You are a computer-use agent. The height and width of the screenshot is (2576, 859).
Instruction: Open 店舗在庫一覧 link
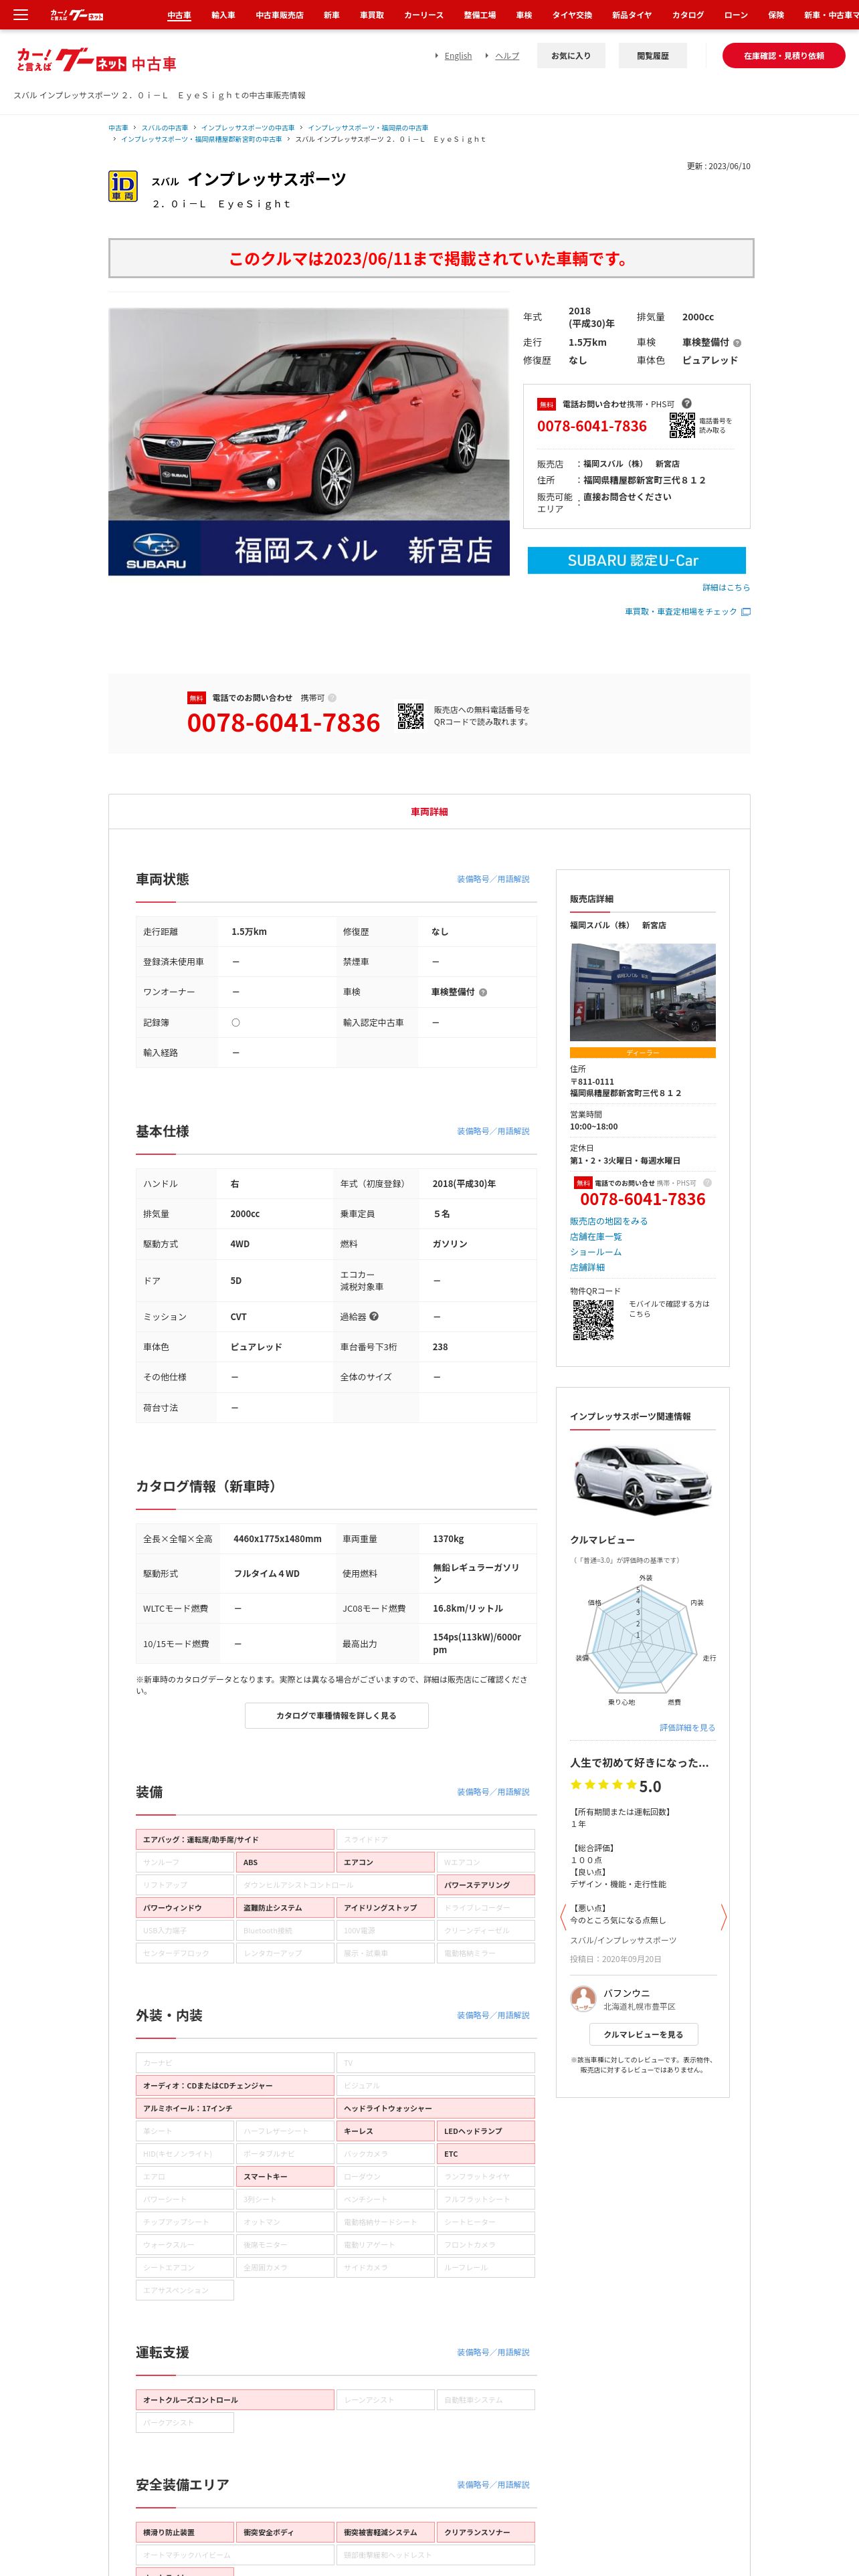[595, 1237]
